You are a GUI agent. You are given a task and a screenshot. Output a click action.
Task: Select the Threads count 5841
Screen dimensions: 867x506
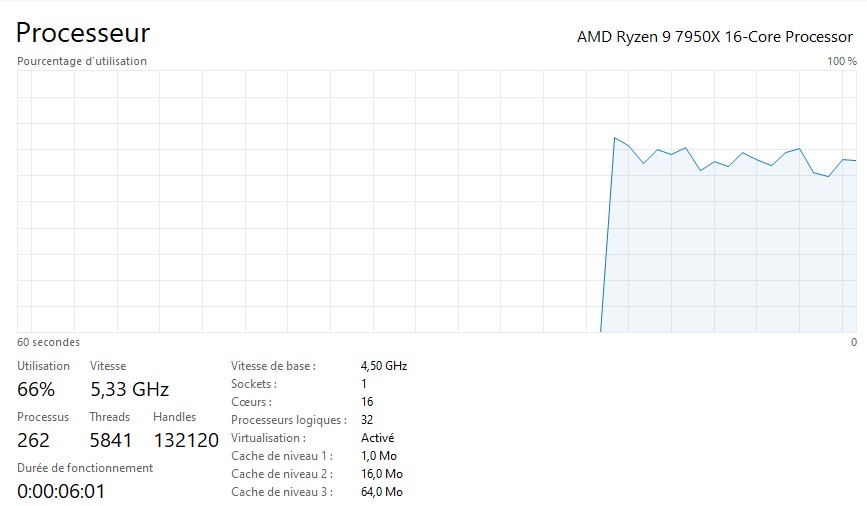coord(110,440)
